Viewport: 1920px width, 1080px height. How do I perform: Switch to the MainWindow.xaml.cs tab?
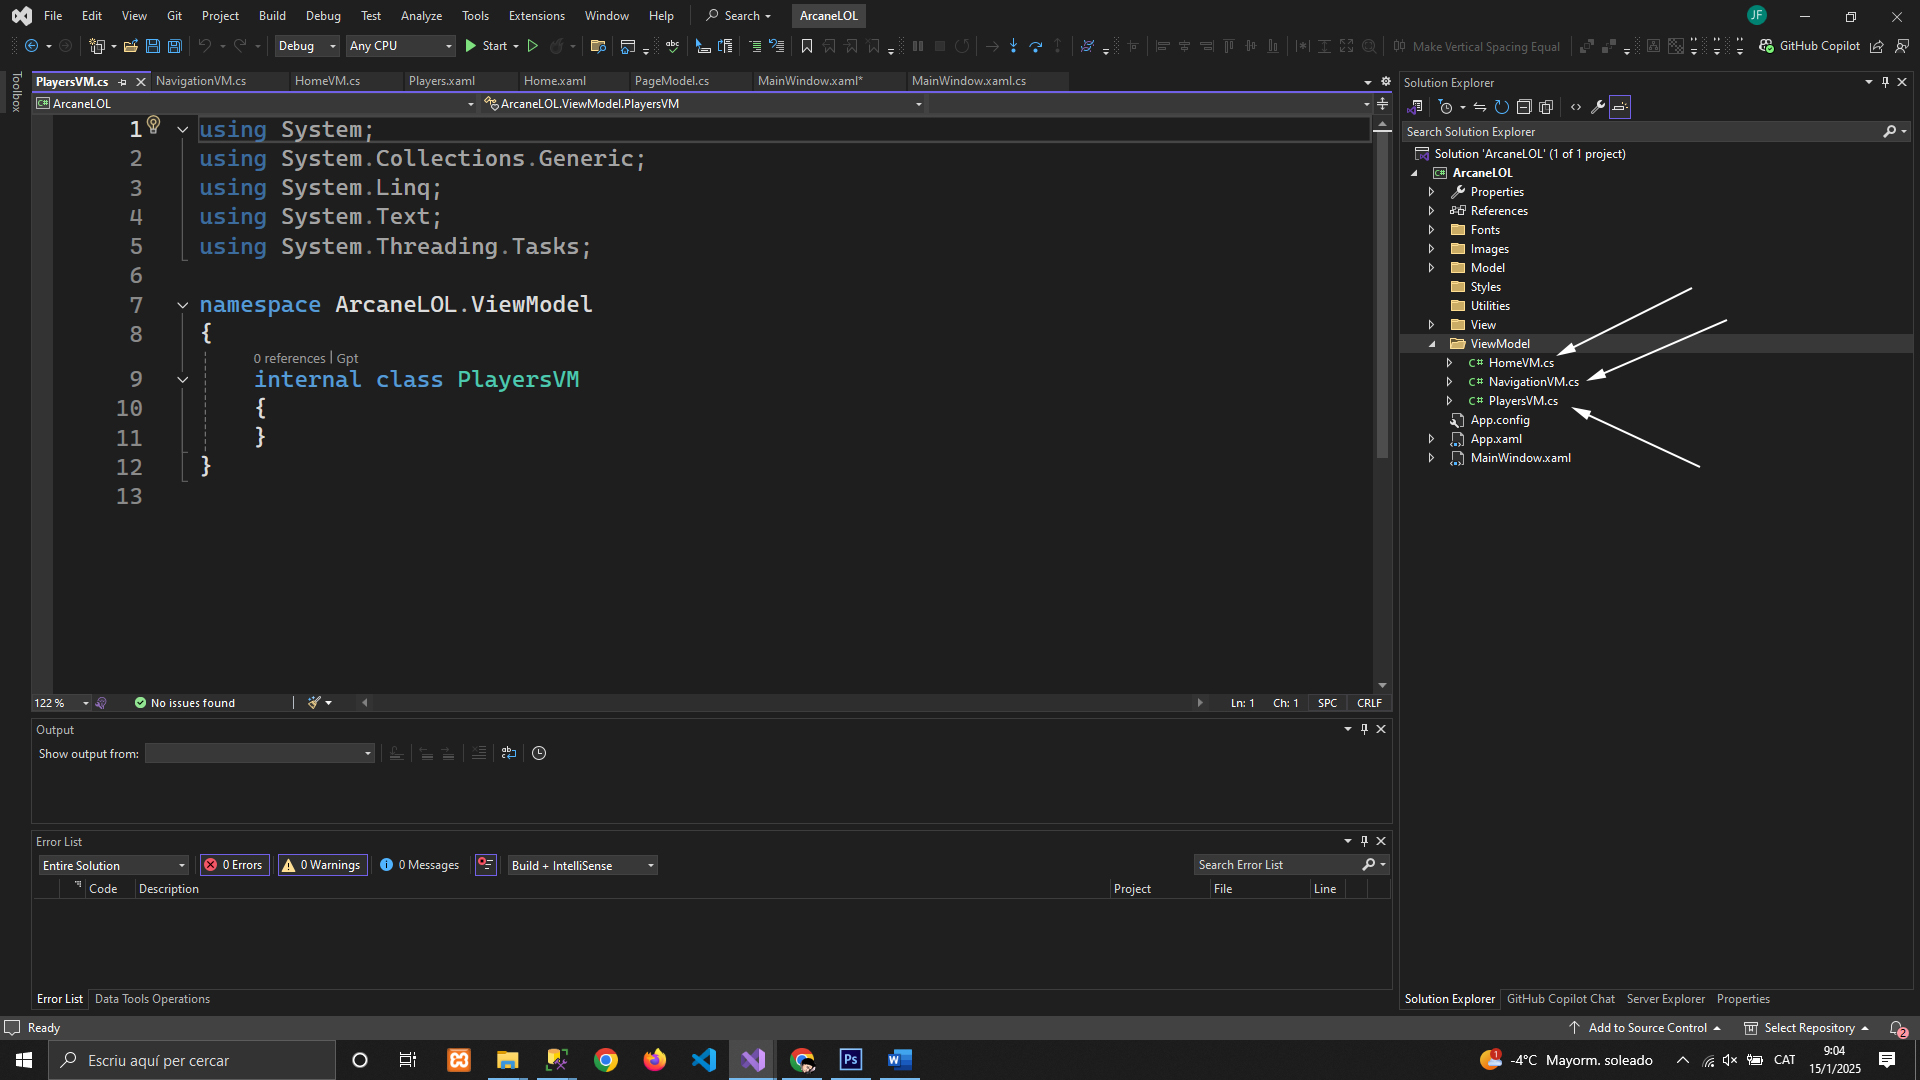coord(968,81)
